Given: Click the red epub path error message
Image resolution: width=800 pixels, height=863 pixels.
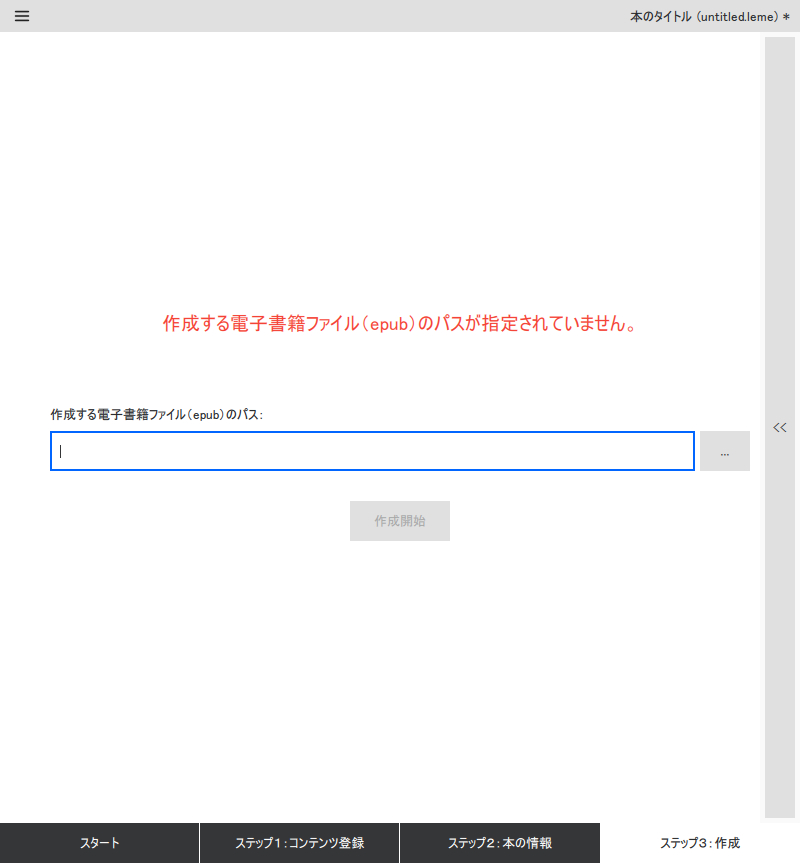Looking at the screenshot, I should (400, 324).
